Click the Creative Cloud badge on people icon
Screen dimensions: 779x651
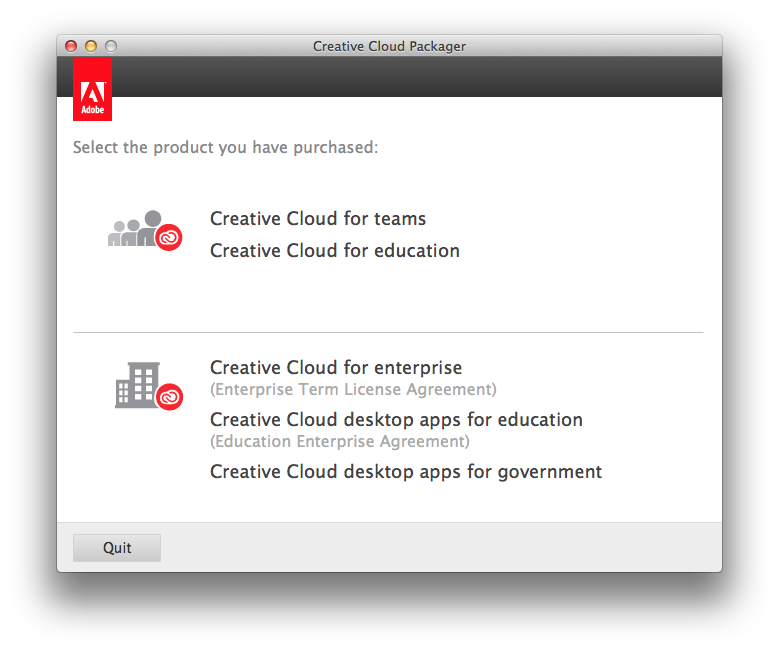[x=169, y=237]
